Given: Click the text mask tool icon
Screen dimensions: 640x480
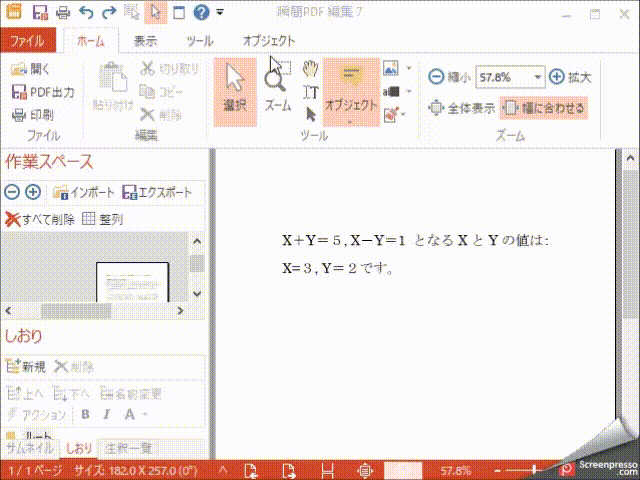Looking at the screenshot, I should coord(391,92).
